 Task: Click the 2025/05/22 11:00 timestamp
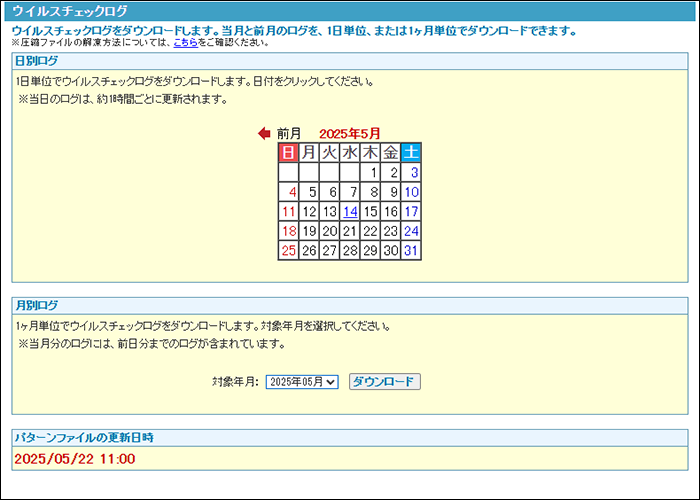coord(75,459)
